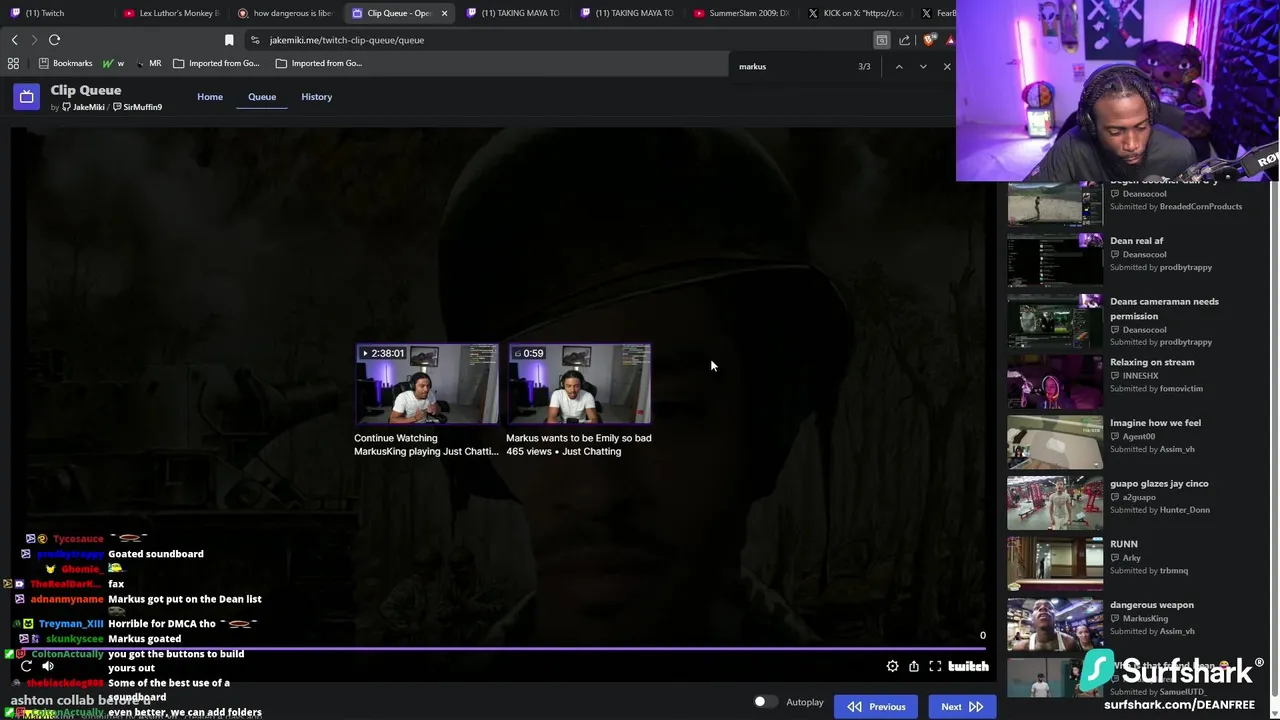Switch to the '(11) Twitch' browser tab

click(x=56, y=13)
